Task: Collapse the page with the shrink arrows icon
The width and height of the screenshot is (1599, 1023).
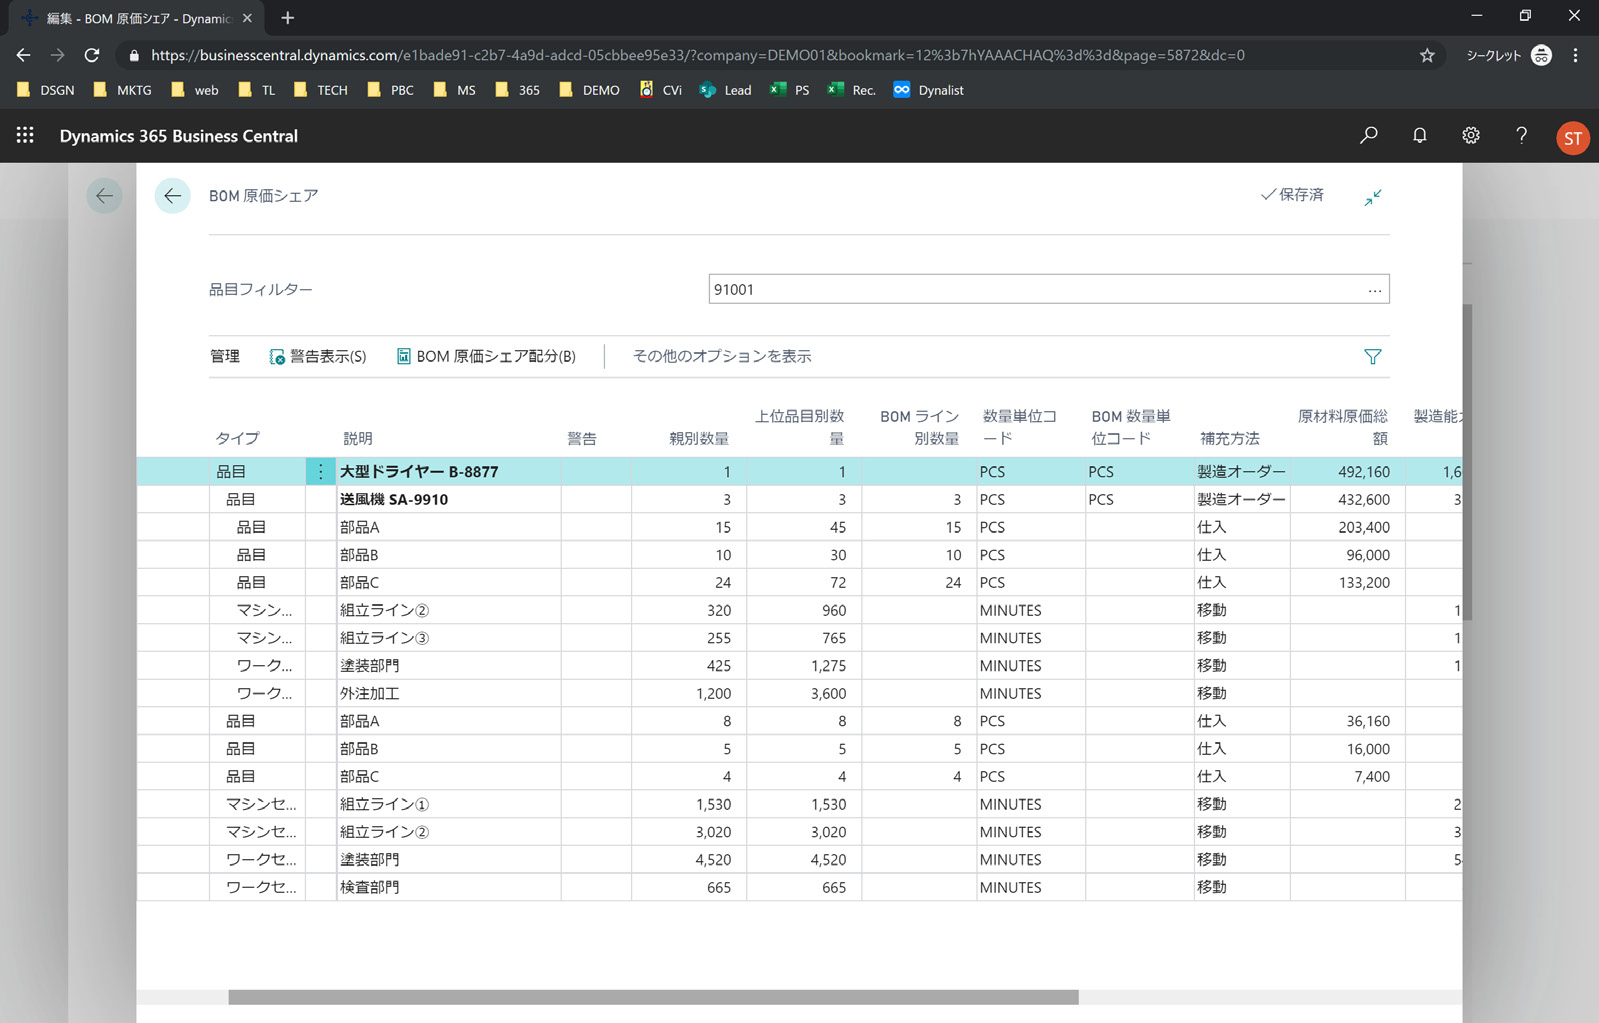Action: pyautogui.click(x=1373, y=197)
